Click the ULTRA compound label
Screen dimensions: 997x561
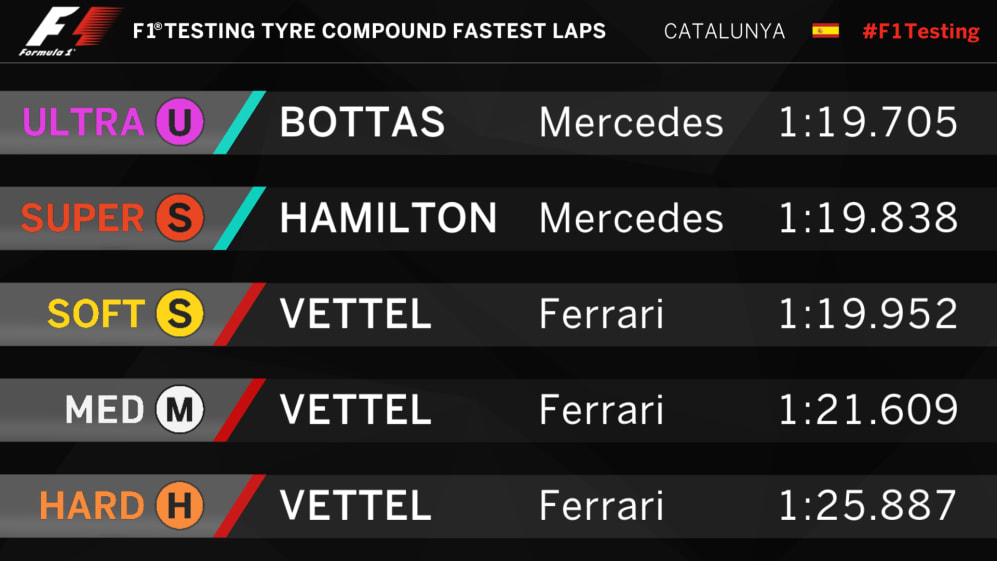click(x=84, y=123)
